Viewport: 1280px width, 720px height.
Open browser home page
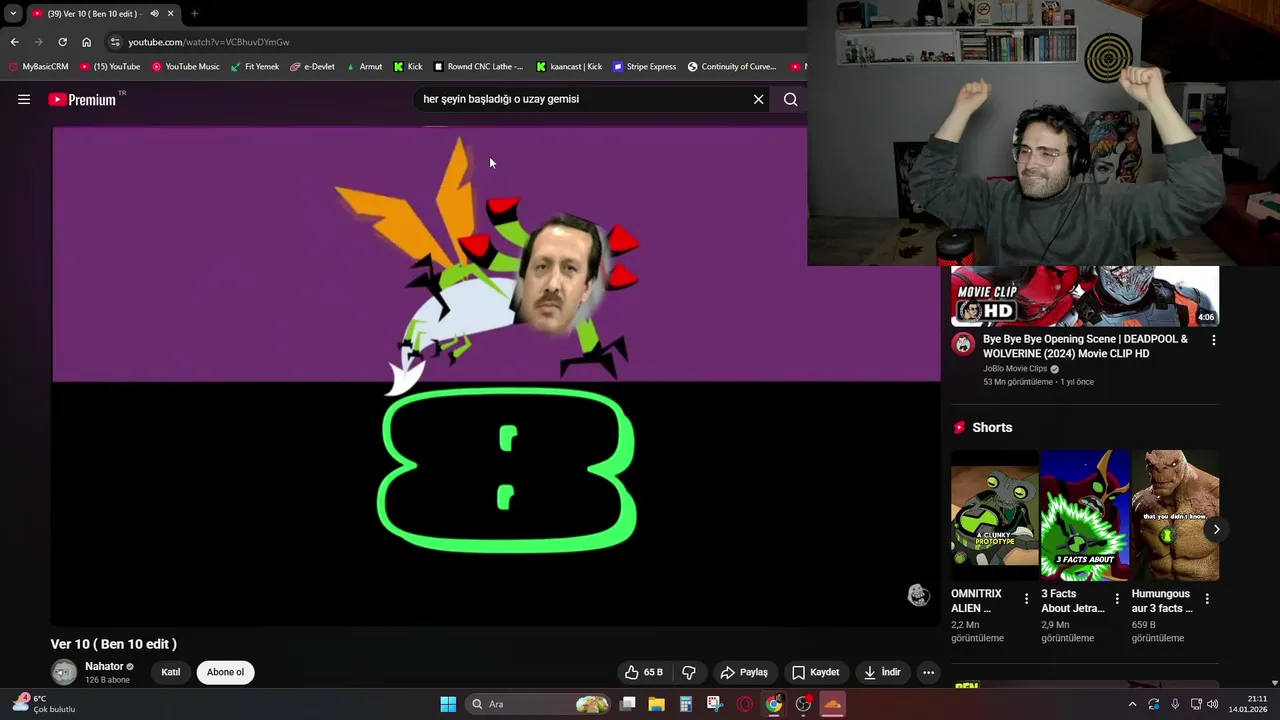click(x=86, y=42)
